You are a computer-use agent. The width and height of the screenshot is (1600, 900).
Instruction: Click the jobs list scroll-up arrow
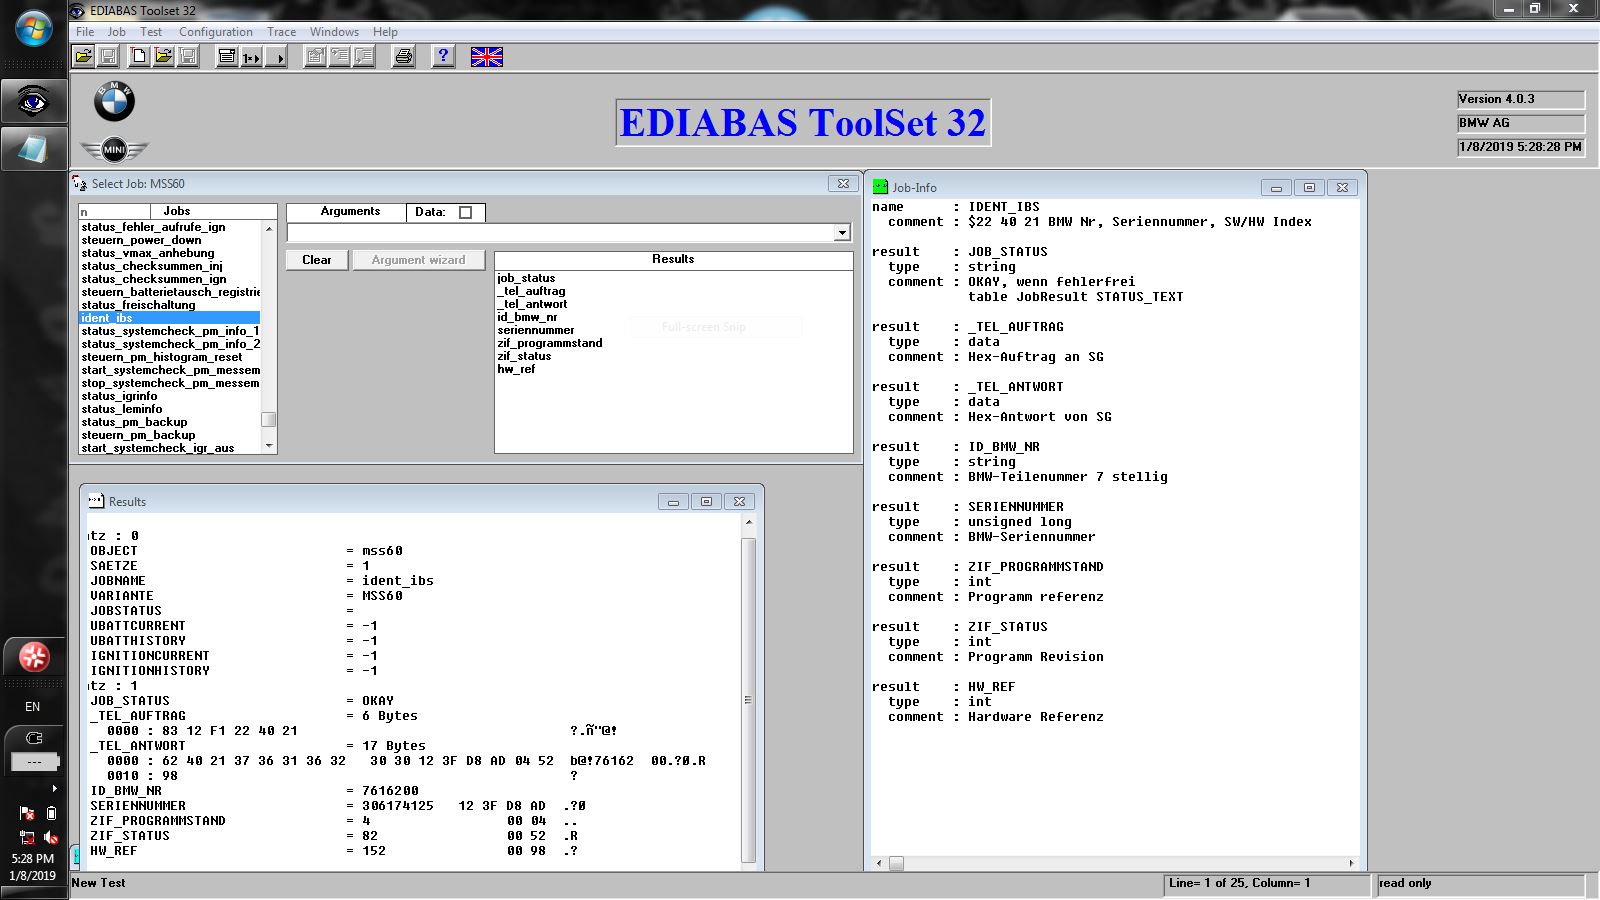pos(268,229)
